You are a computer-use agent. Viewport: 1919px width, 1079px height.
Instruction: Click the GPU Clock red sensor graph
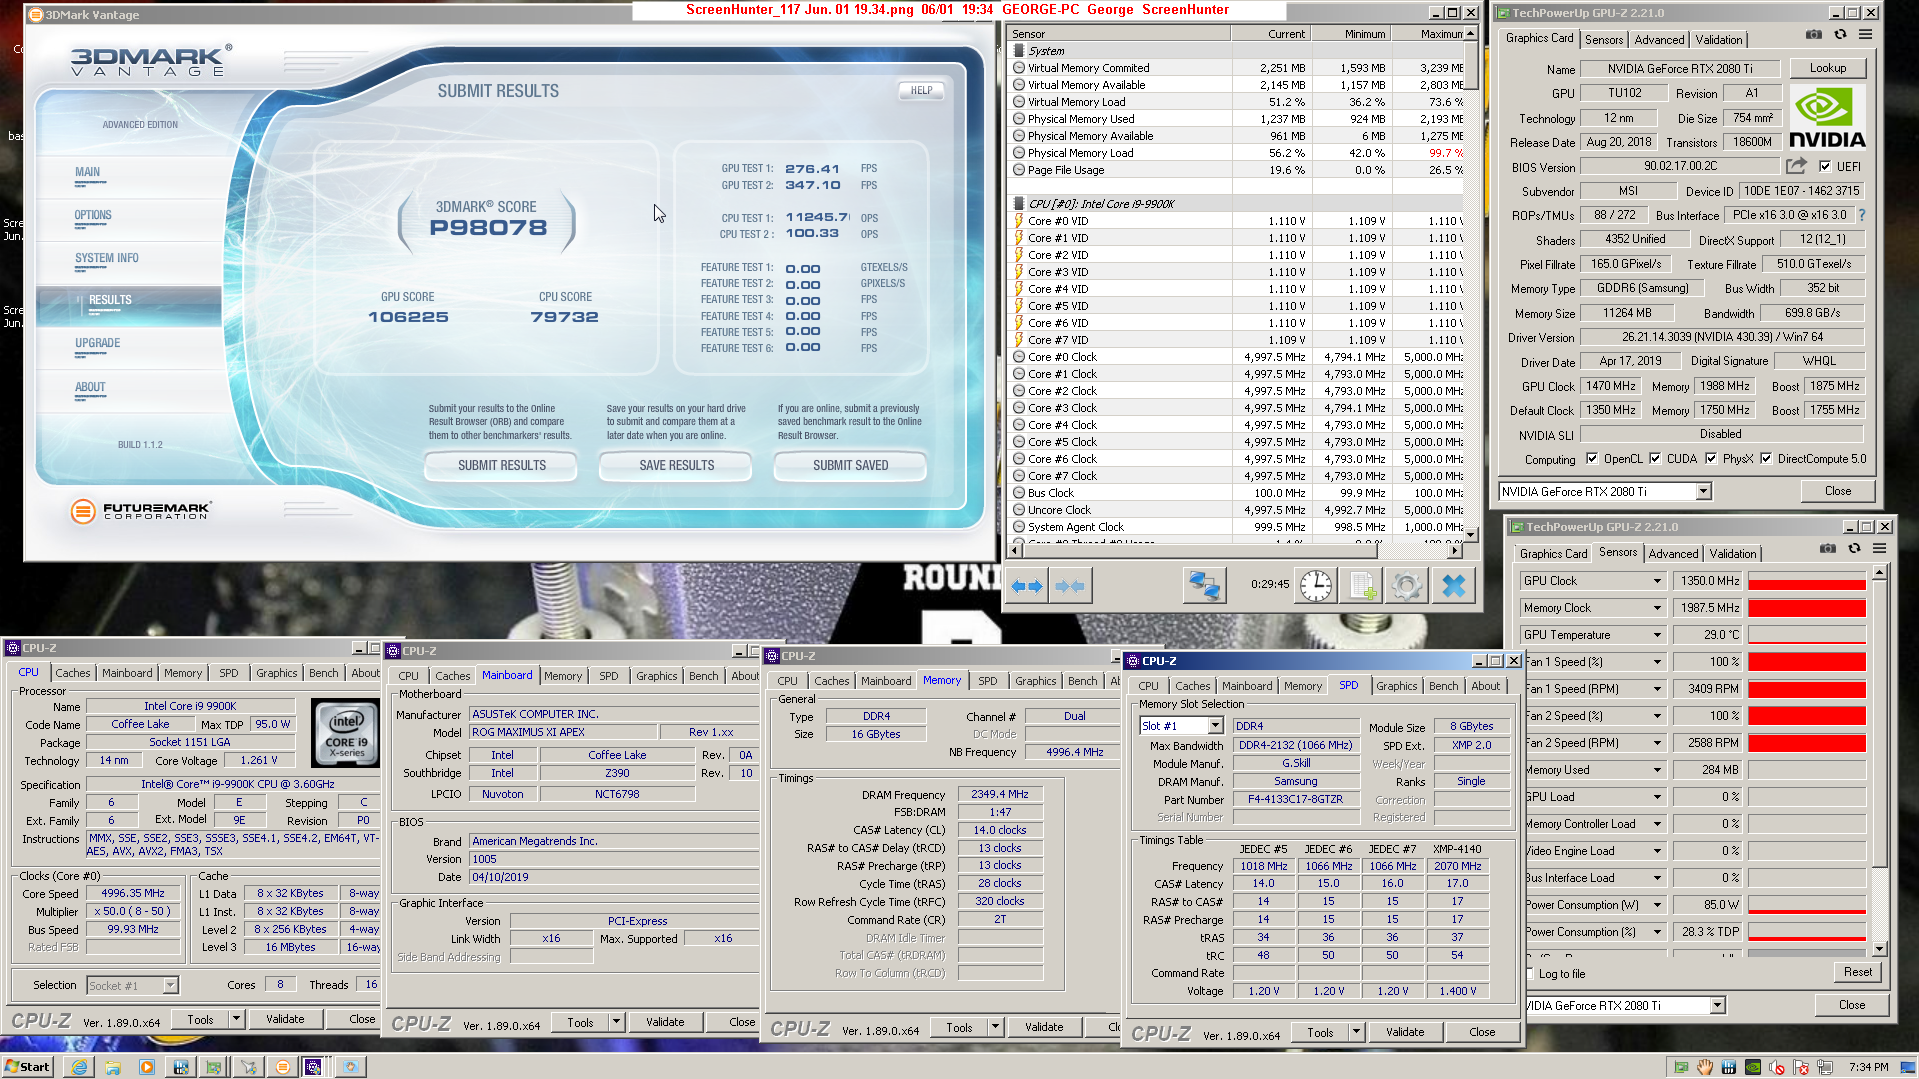(x=1806, y=581)
